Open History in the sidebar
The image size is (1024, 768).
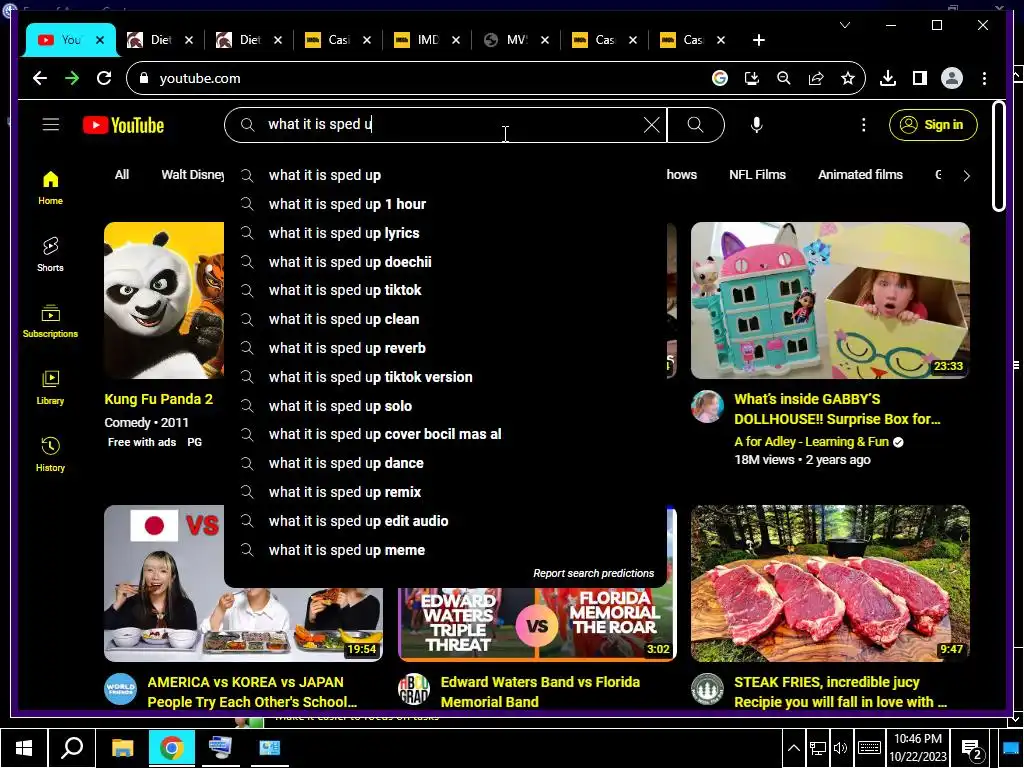point(50,455)
